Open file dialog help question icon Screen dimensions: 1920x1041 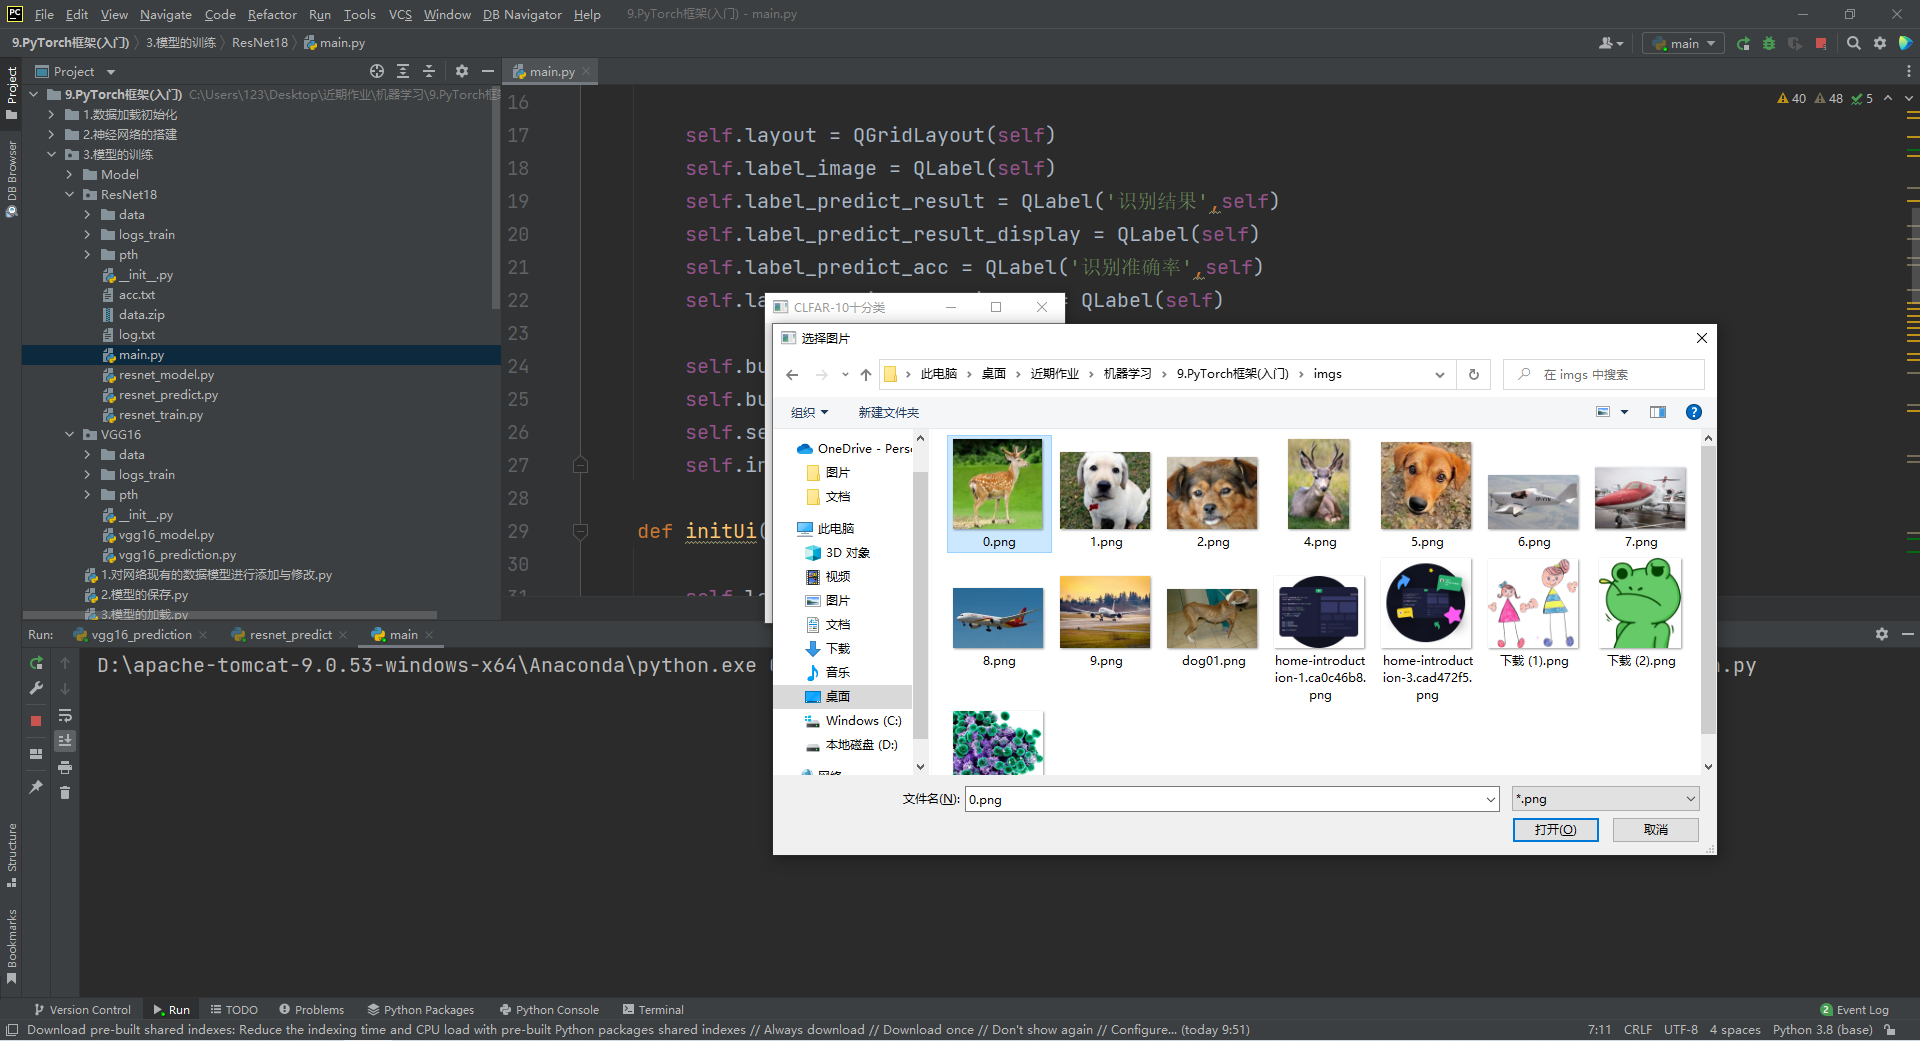[x=1694, y=412]
